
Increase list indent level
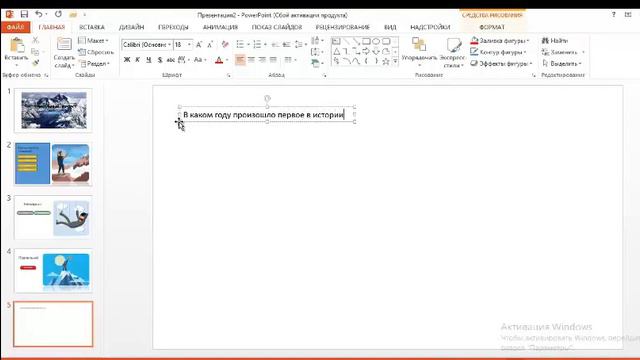[x=287, y=44]
